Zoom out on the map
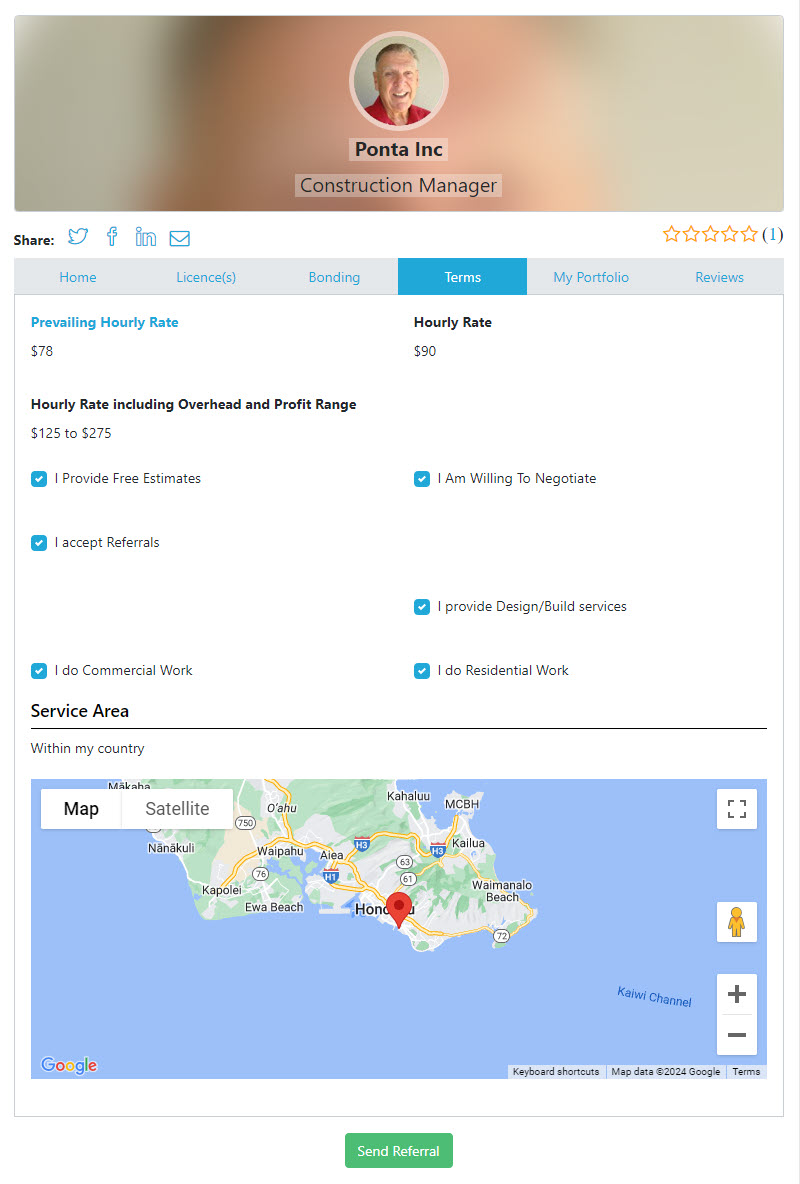 [x=737, y=1035]
